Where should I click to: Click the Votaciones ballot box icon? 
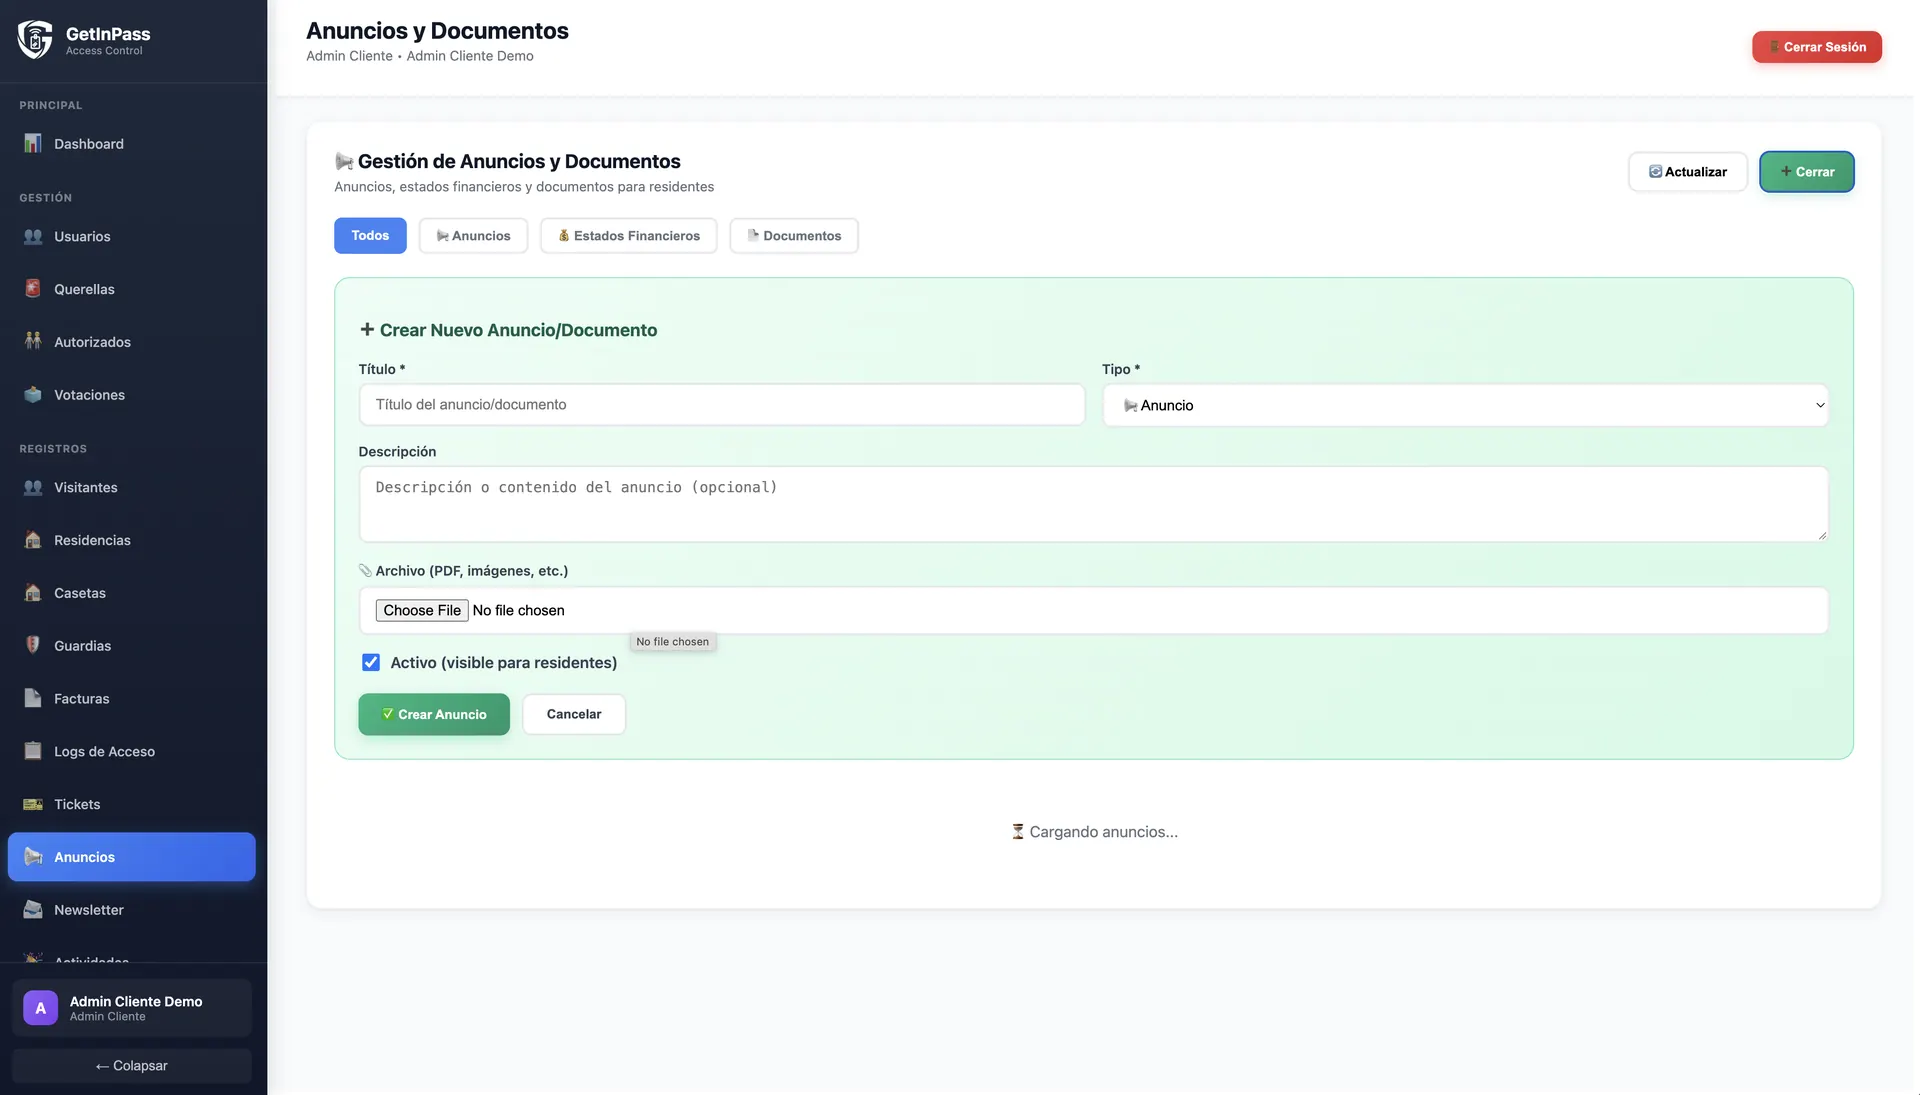33,395
